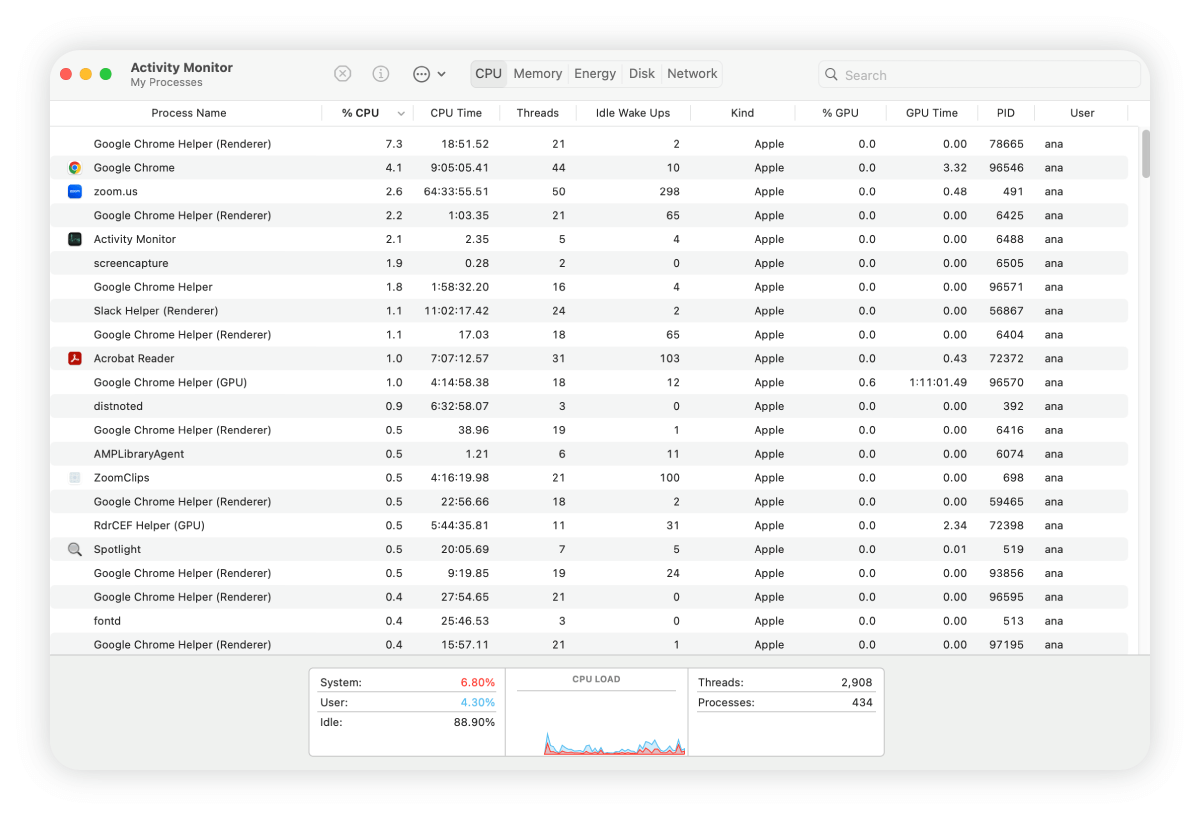Select the zoom.us app icon
Viewport: 1200px width, 820px height.
click(x=74, y=191)
